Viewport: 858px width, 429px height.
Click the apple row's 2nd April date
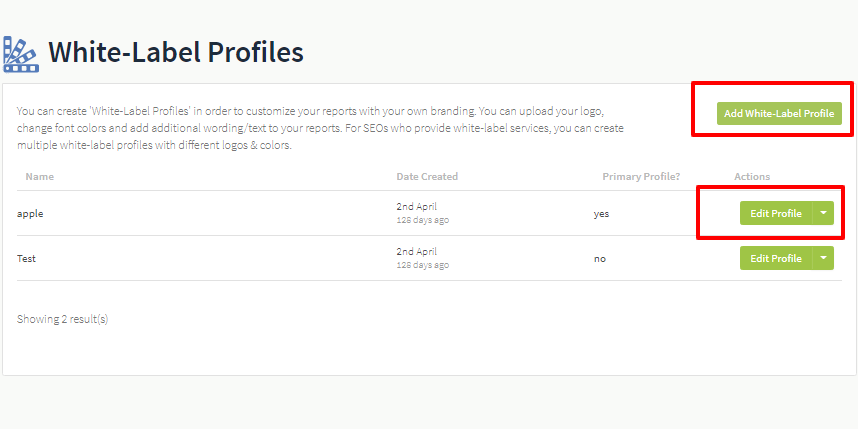pos(416,207)
